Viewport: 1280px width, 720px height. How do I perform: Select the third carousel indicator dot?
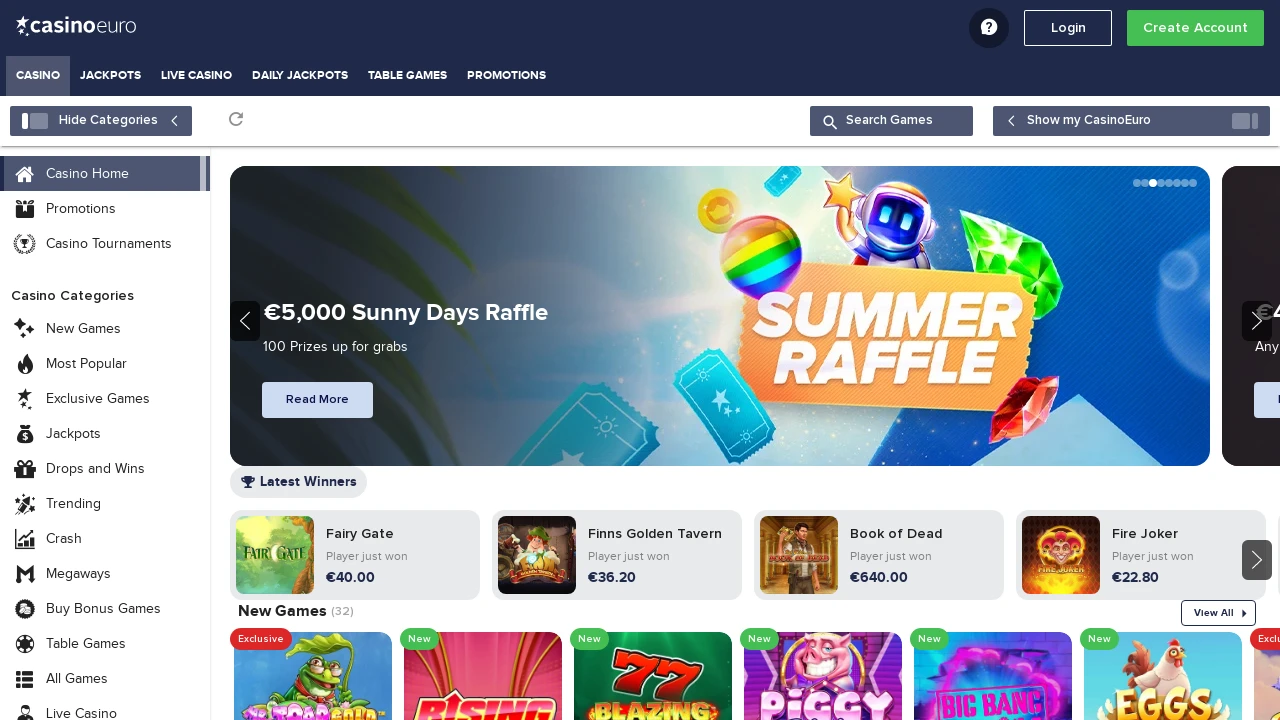point(1153,183)
